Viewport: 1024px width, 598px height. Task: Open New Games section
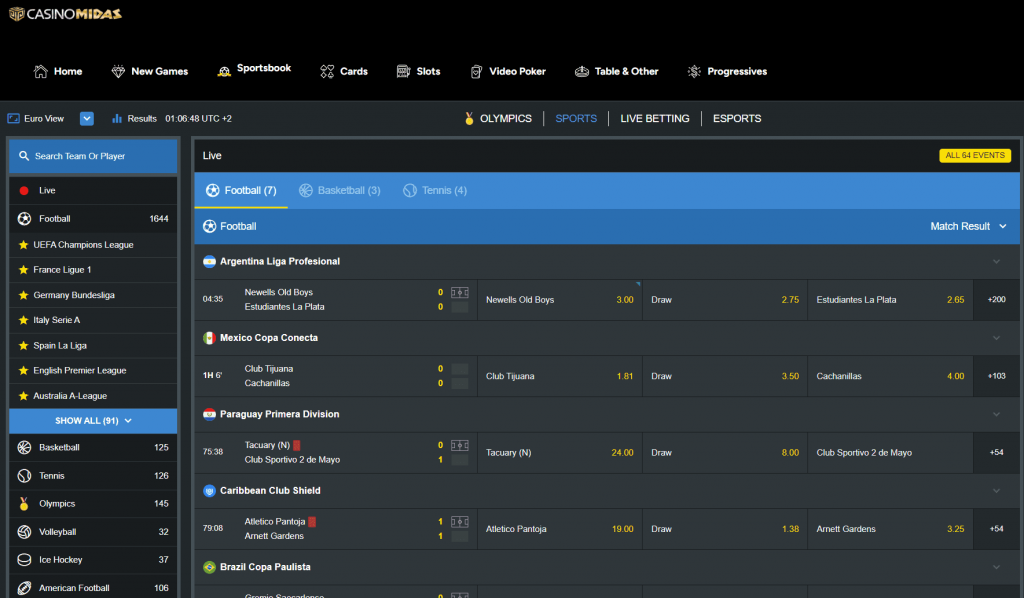tap(150, 71)
